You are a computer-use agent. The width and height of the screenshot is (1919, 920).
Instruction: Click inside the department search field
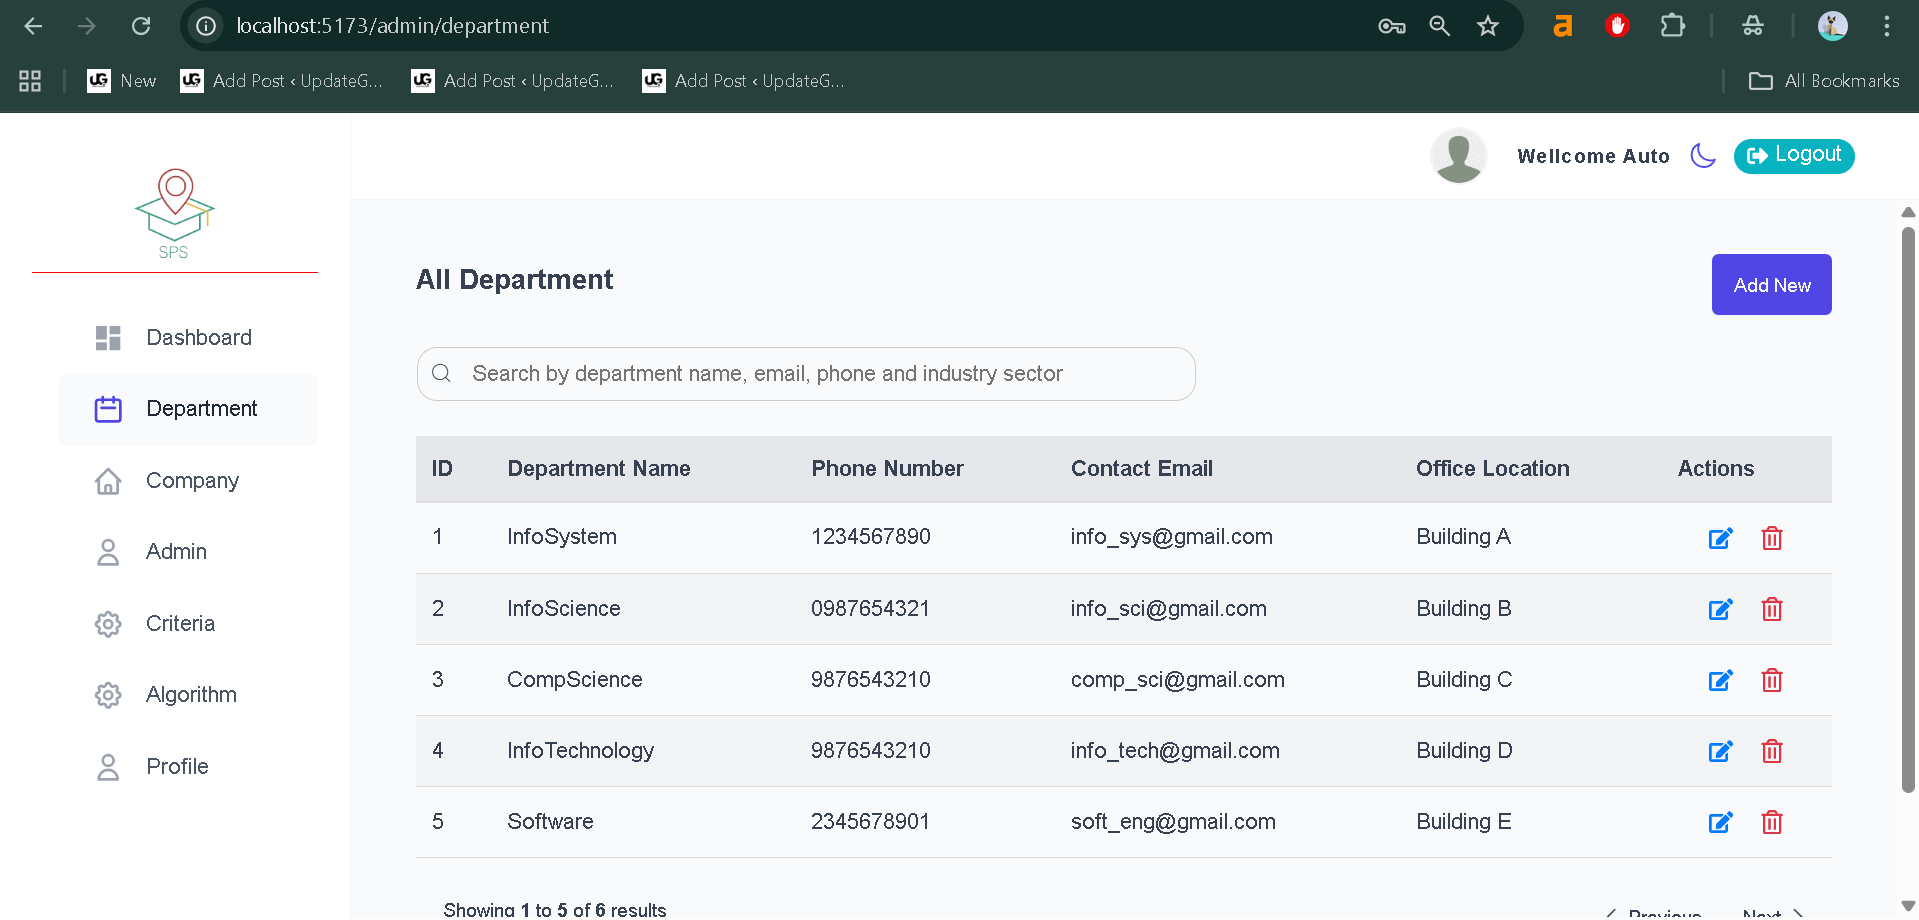point(806,373)
